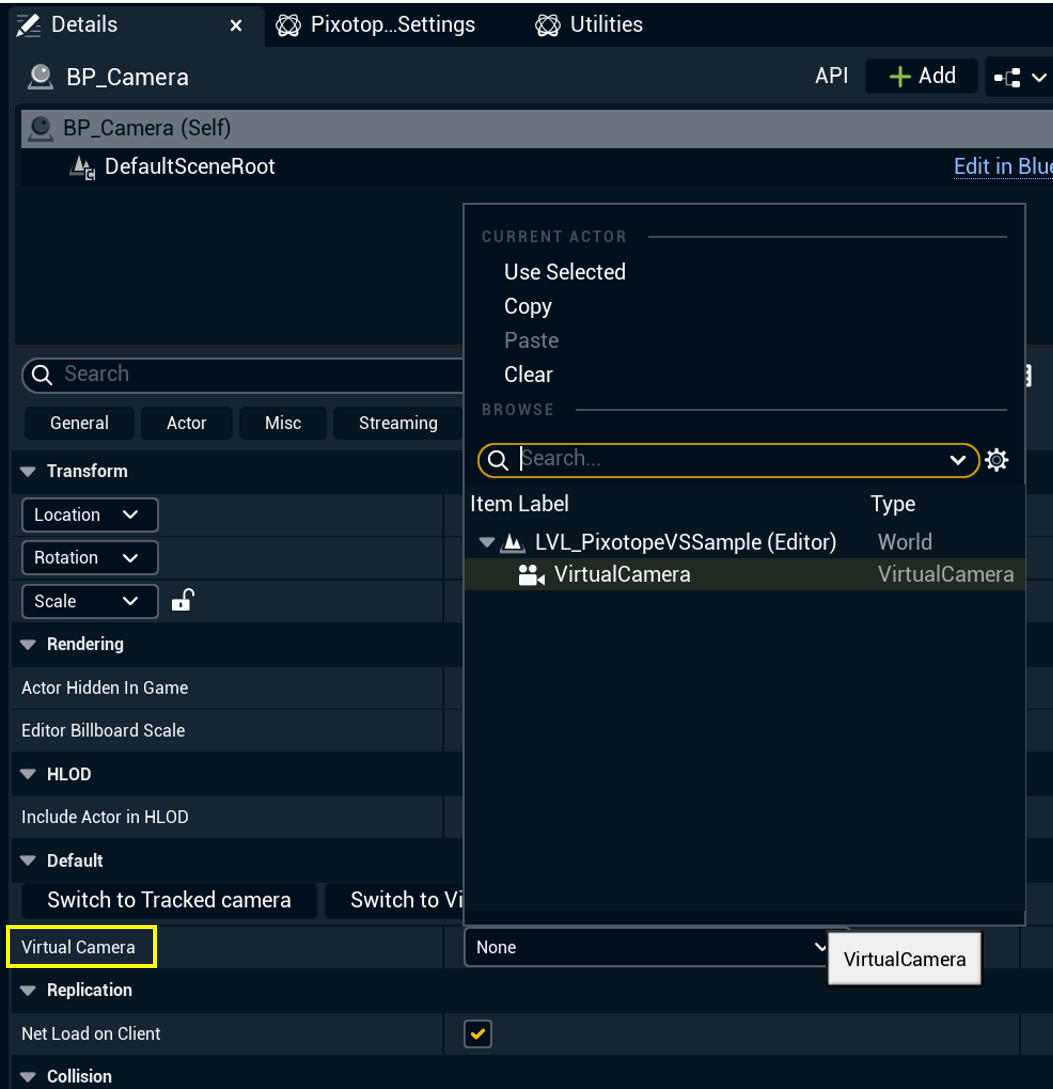Screen dimensions: 1053x1089
Task: Click the Details tab pencil icon
Action: point(28,25)
